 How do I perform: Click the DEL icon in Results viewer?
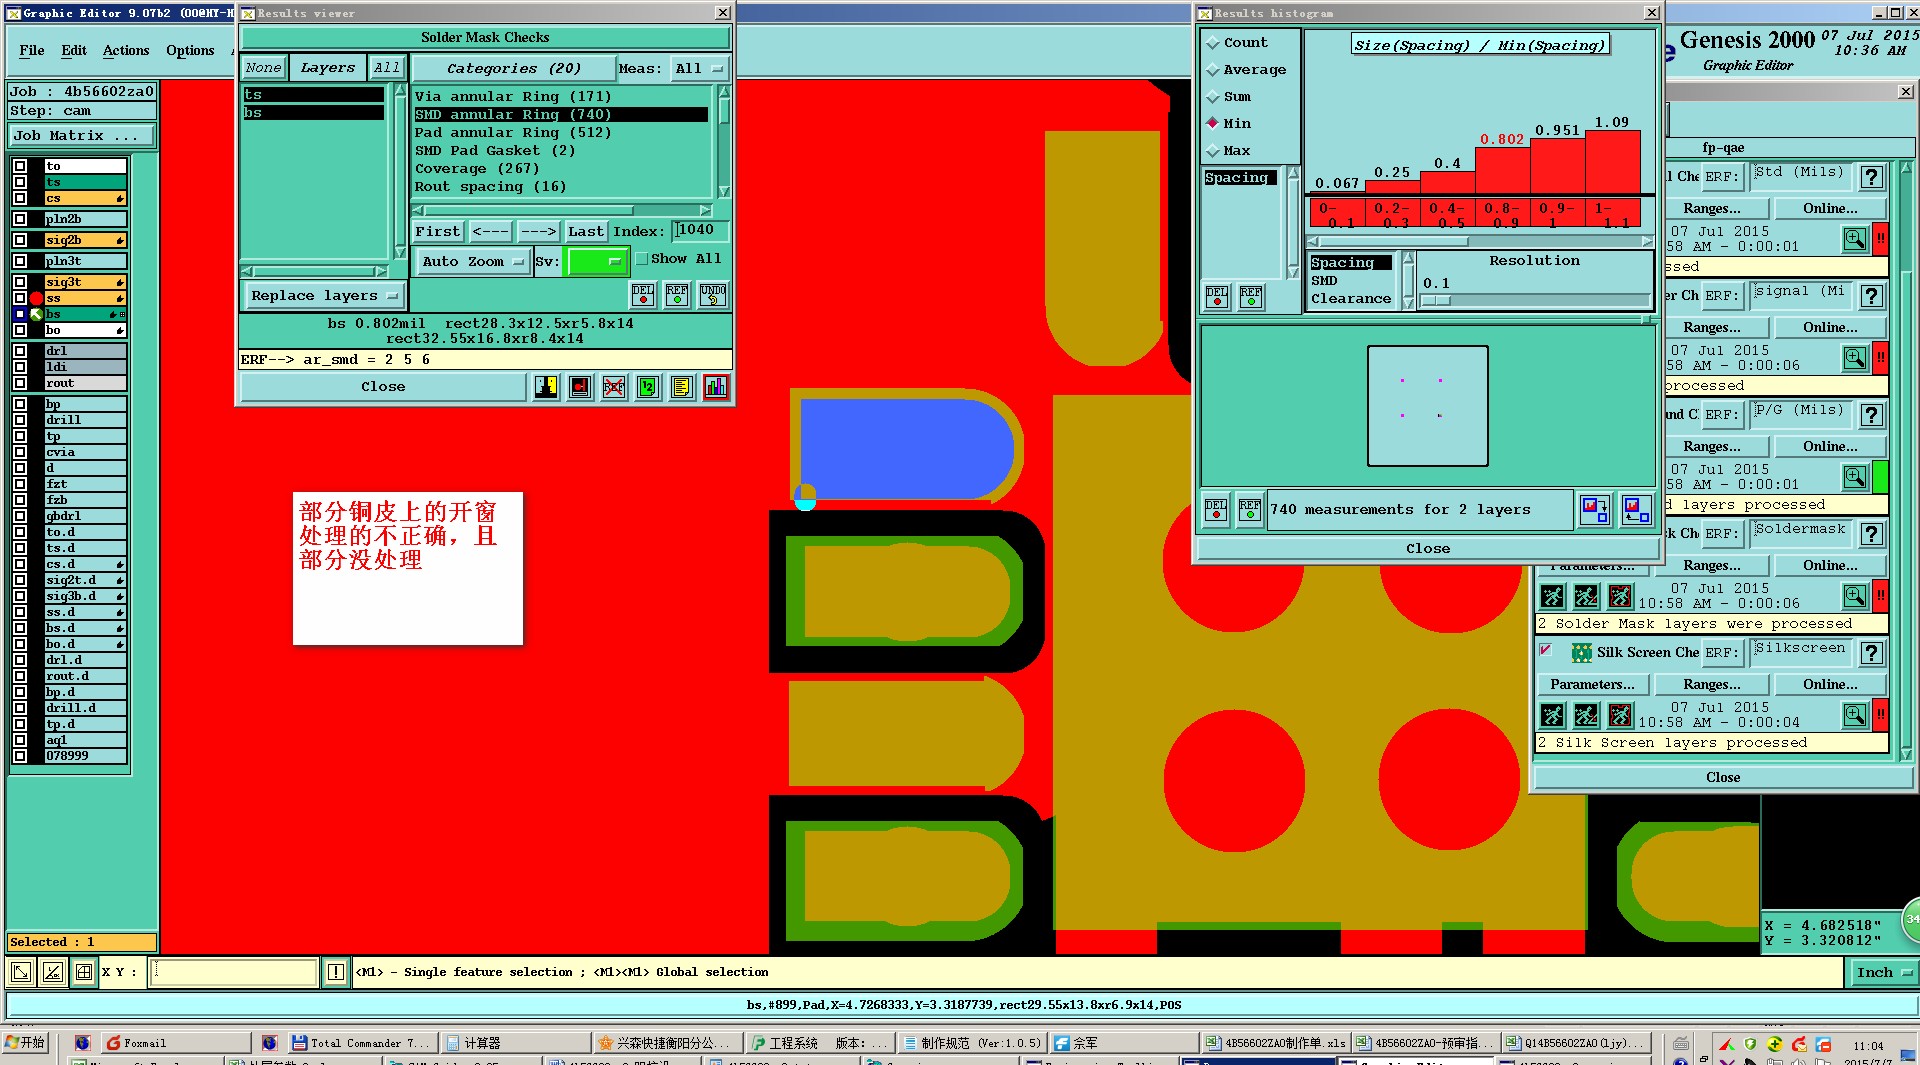[643, 295]
